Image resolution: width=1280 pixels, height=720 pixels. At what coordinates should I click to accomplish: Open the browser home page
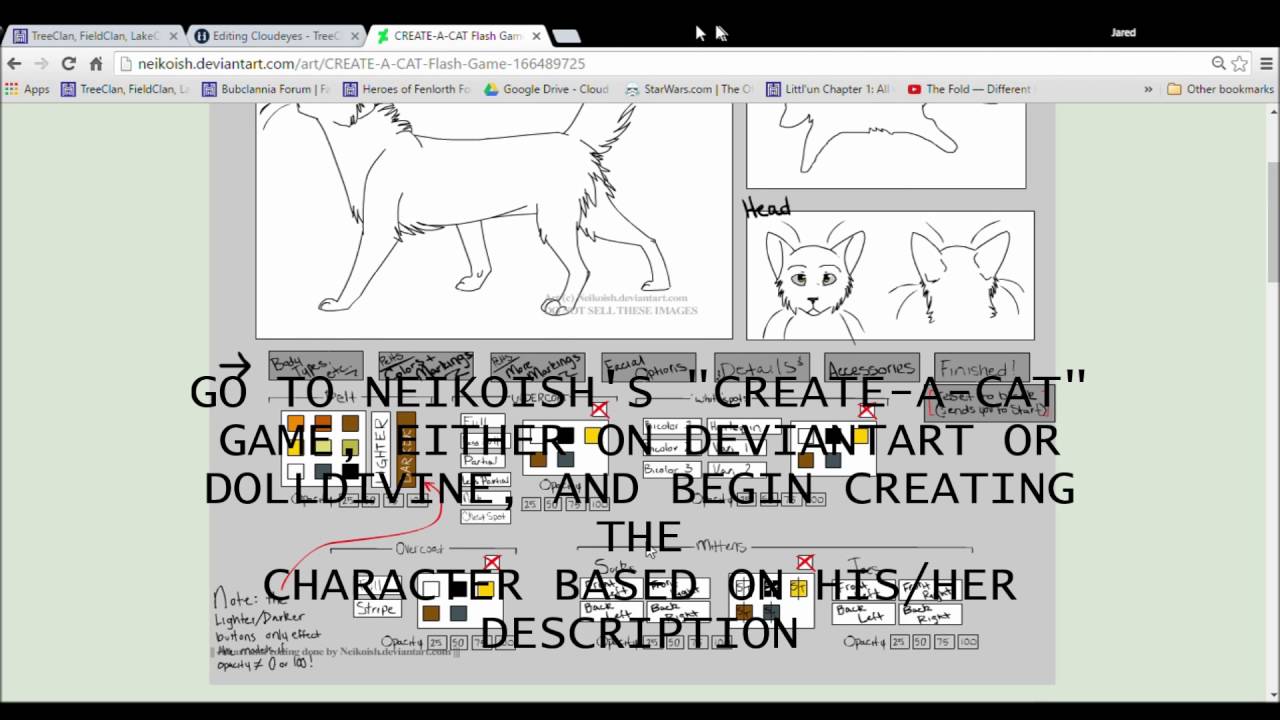click(96, 63)
